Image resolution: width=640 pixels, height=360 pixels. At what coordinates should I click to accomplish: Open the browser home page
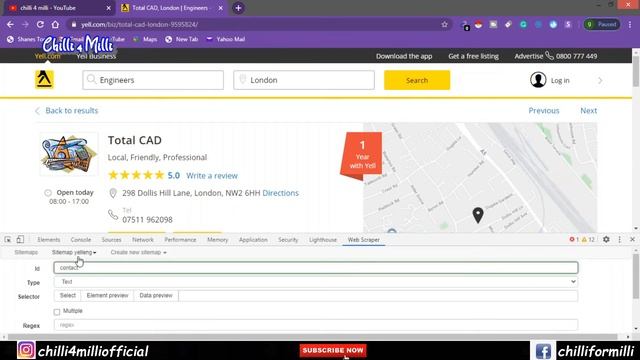pos(55,24)
